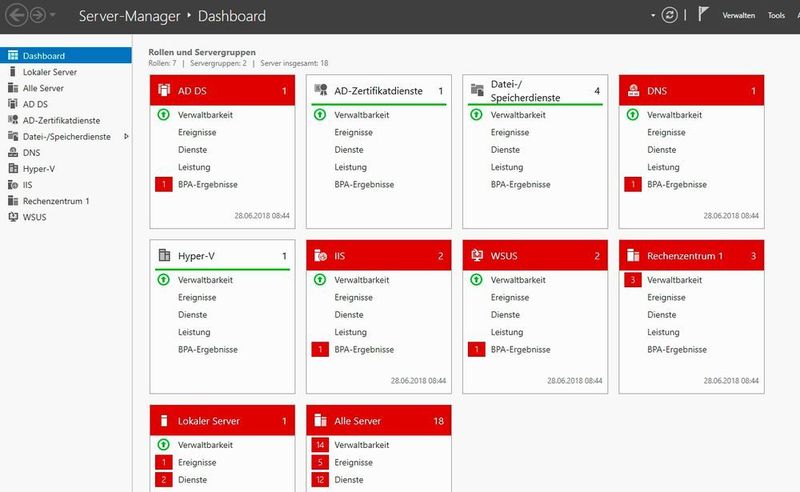Open the dropdown arrow left of refresh
Image resolution: width=800 pixels, height=492 pixels.
click(x=653, y=15)
